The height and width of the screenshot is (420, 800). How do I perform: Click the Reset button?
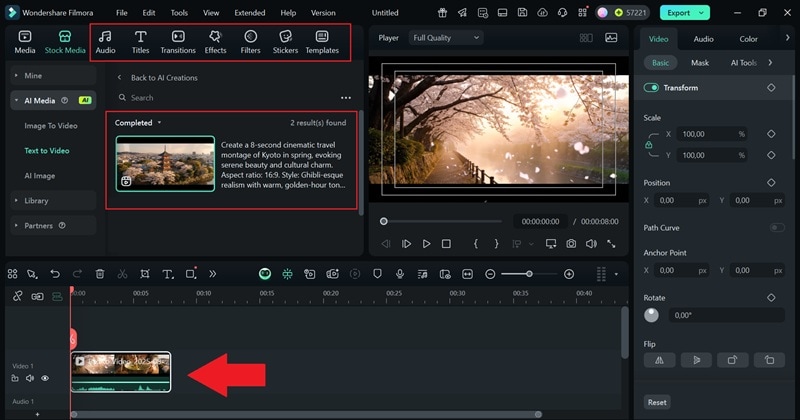(x=657, y=402)
